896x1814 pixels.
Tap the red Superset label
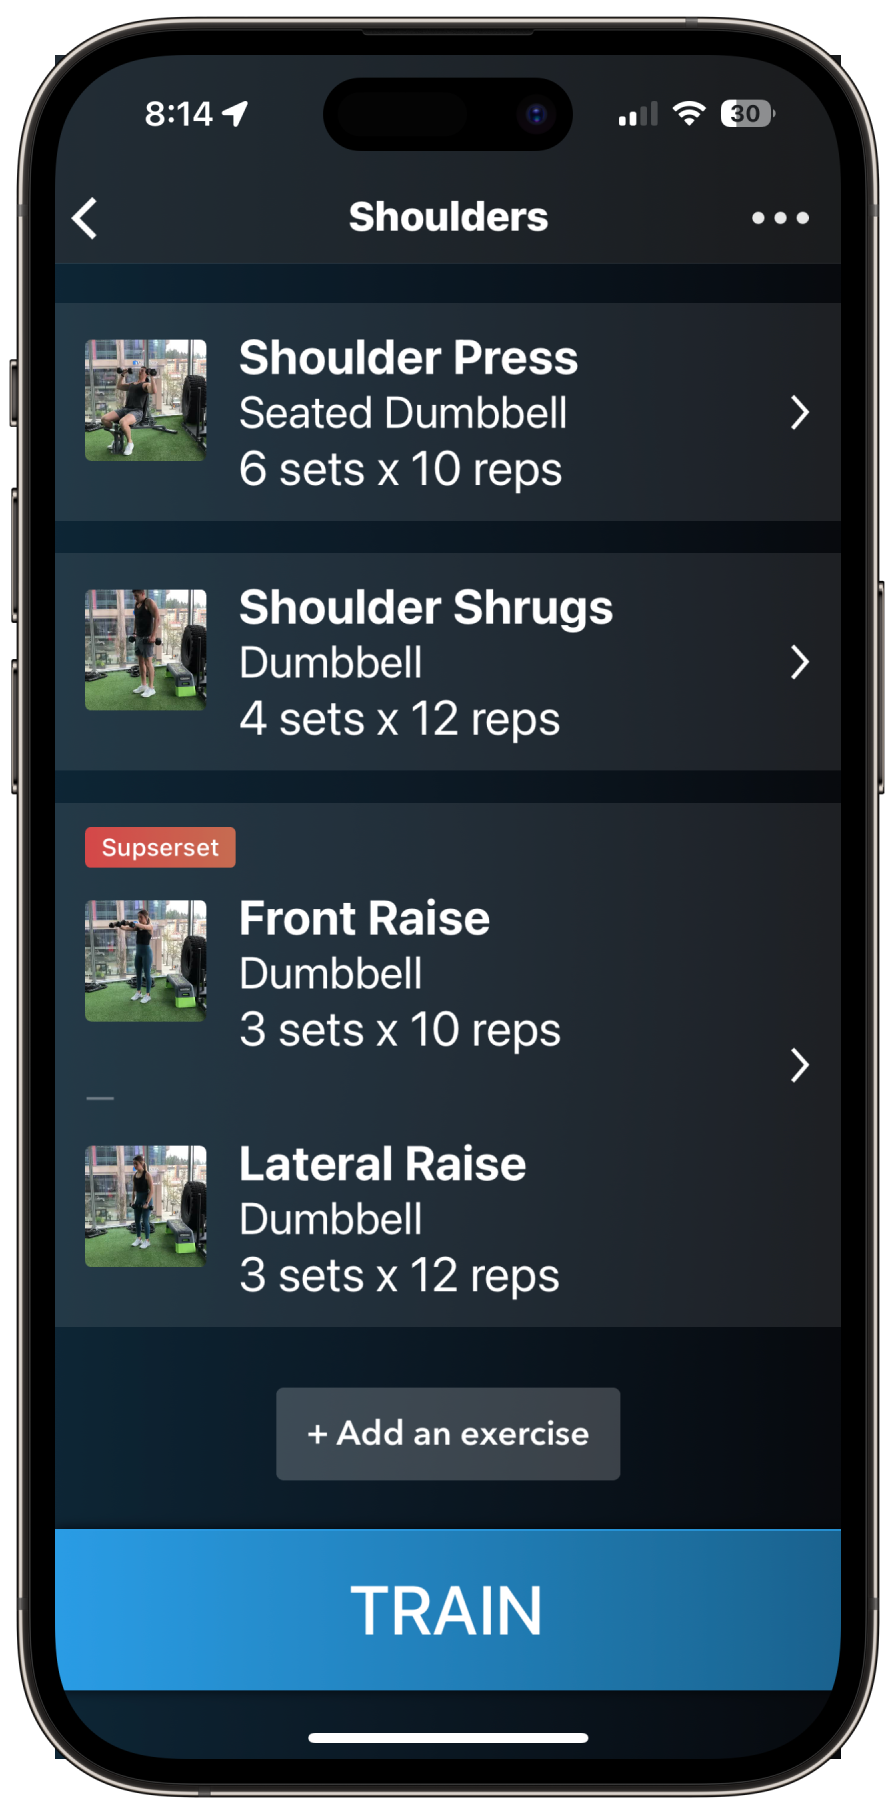click(160, 847)
